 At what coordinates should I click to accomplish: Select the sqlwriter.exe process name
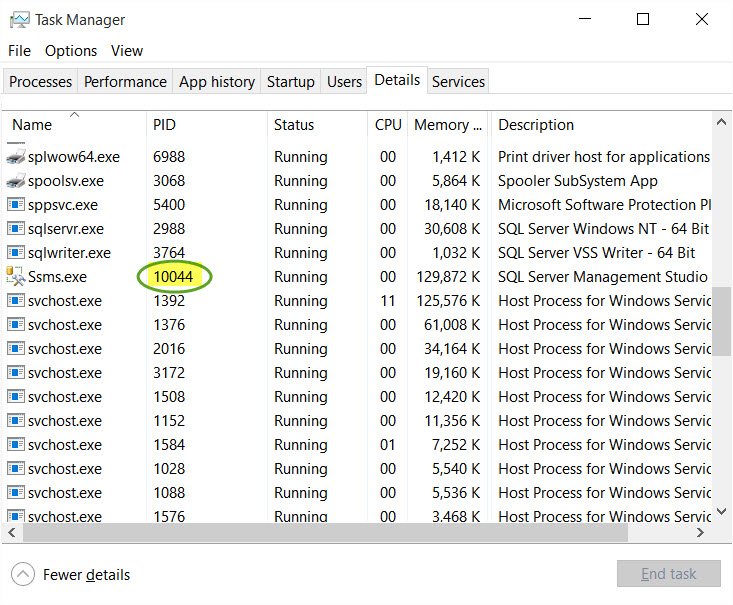[x=69, y=253]
